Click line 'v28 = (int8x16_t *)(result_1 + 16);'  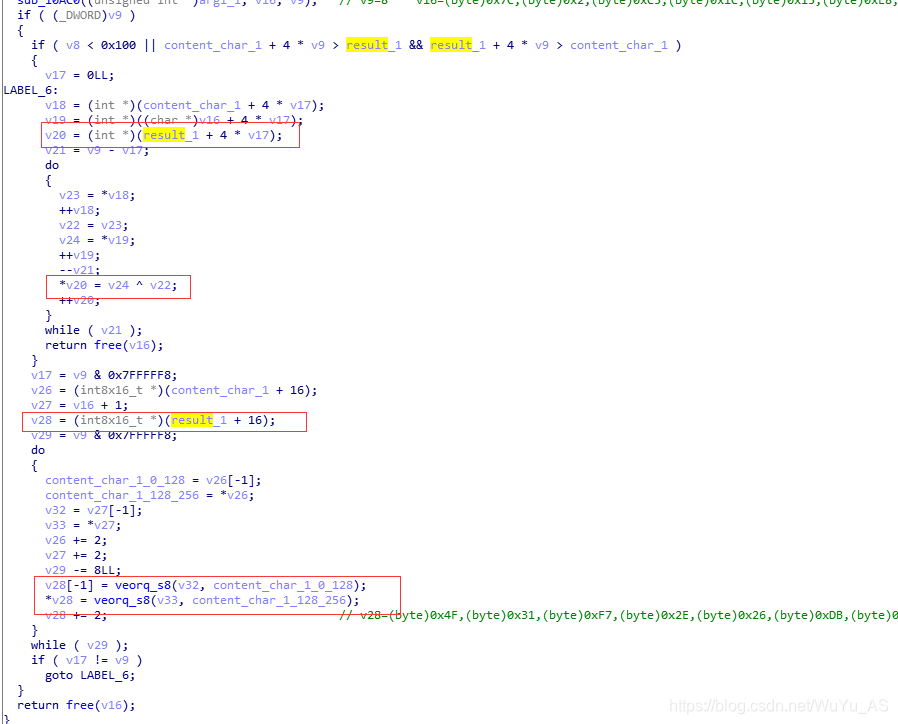coord(153,420)
